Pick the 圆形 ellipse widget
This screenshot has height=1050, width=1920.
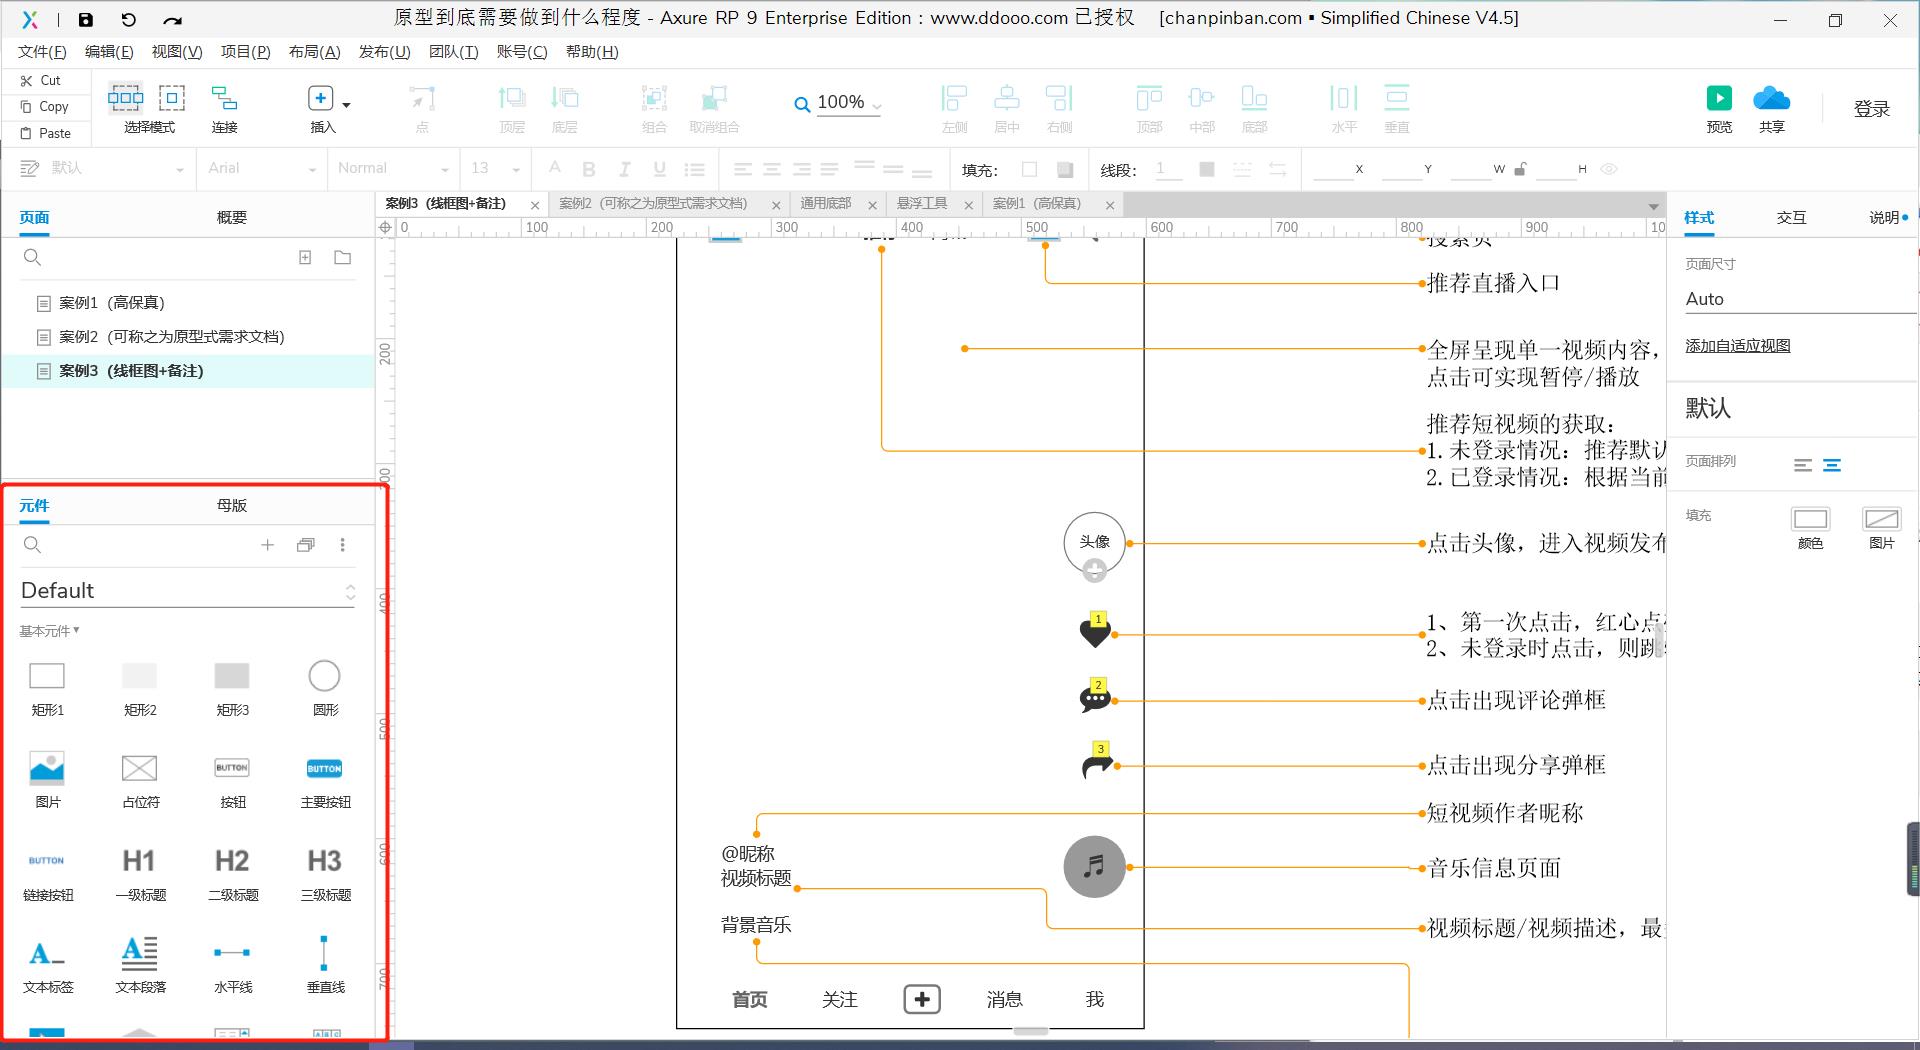click(324, 688)
